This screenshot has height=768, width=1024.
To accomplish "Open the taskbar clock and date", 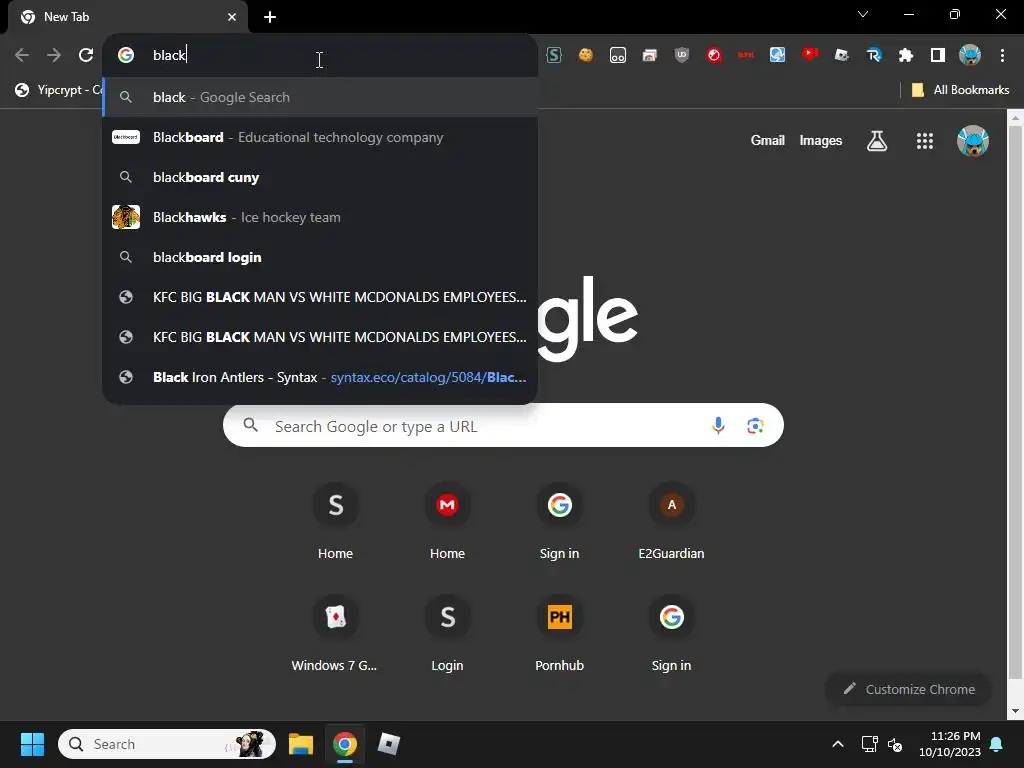I will point(950,744).
